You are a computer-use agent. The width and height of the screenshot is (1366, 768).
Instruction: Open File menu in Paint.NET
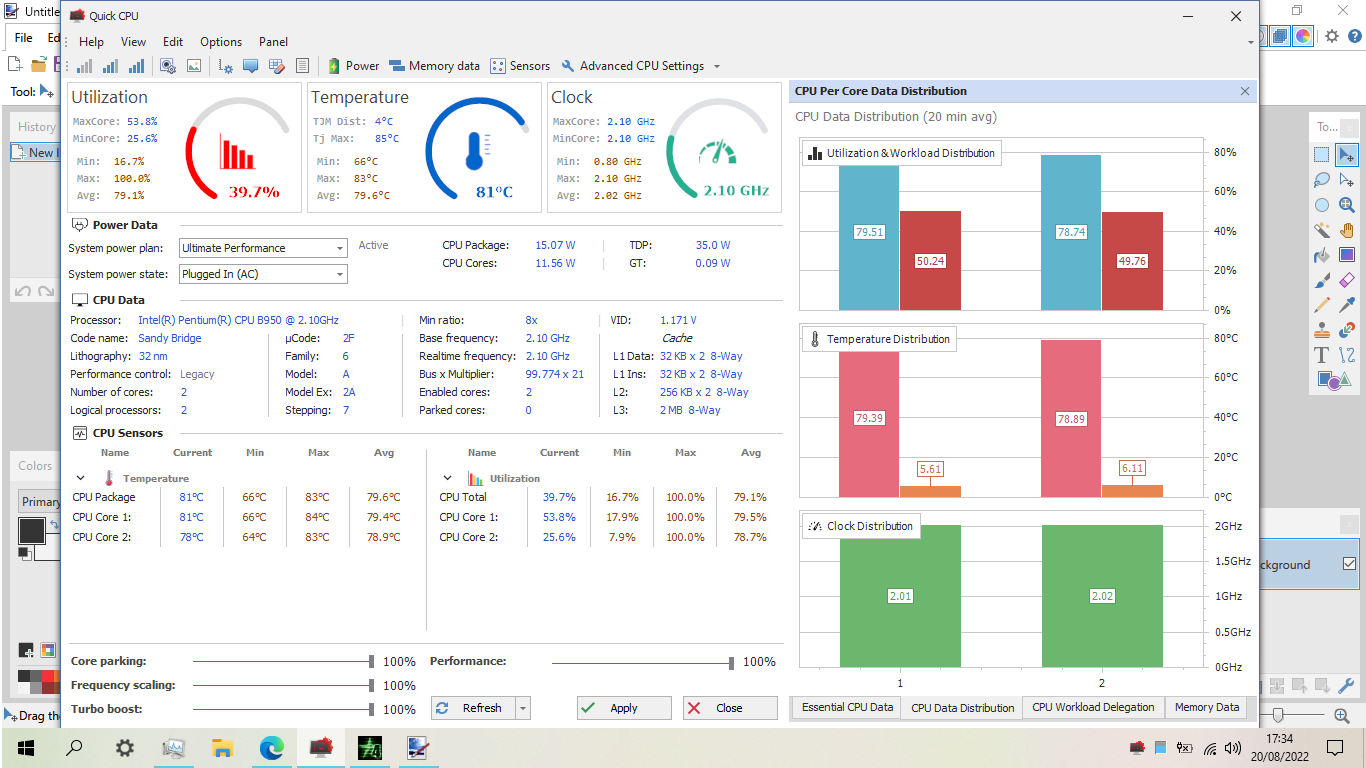(23, 37)
